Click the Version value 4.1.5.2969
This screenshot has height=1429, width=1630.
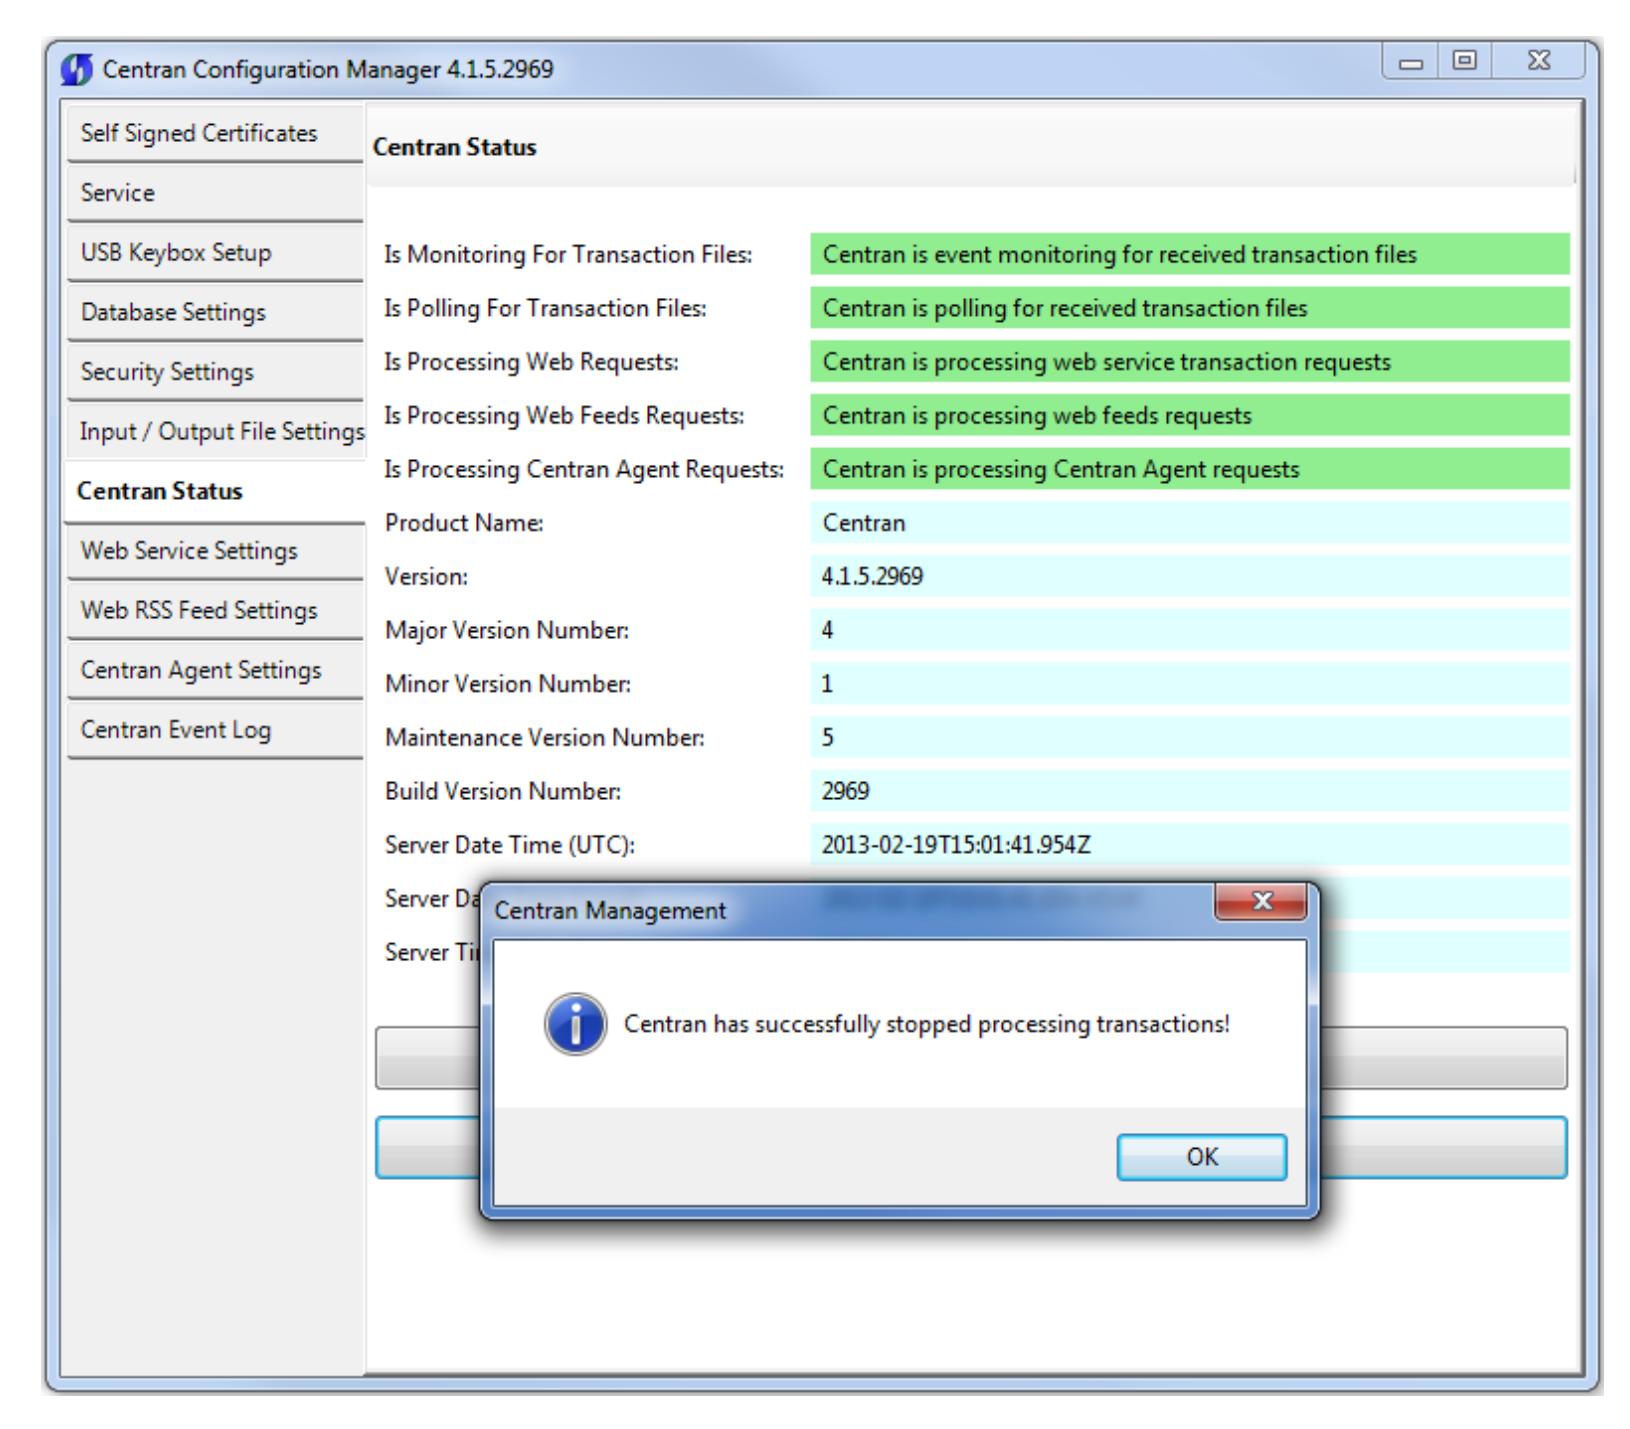coord(1190,577)
